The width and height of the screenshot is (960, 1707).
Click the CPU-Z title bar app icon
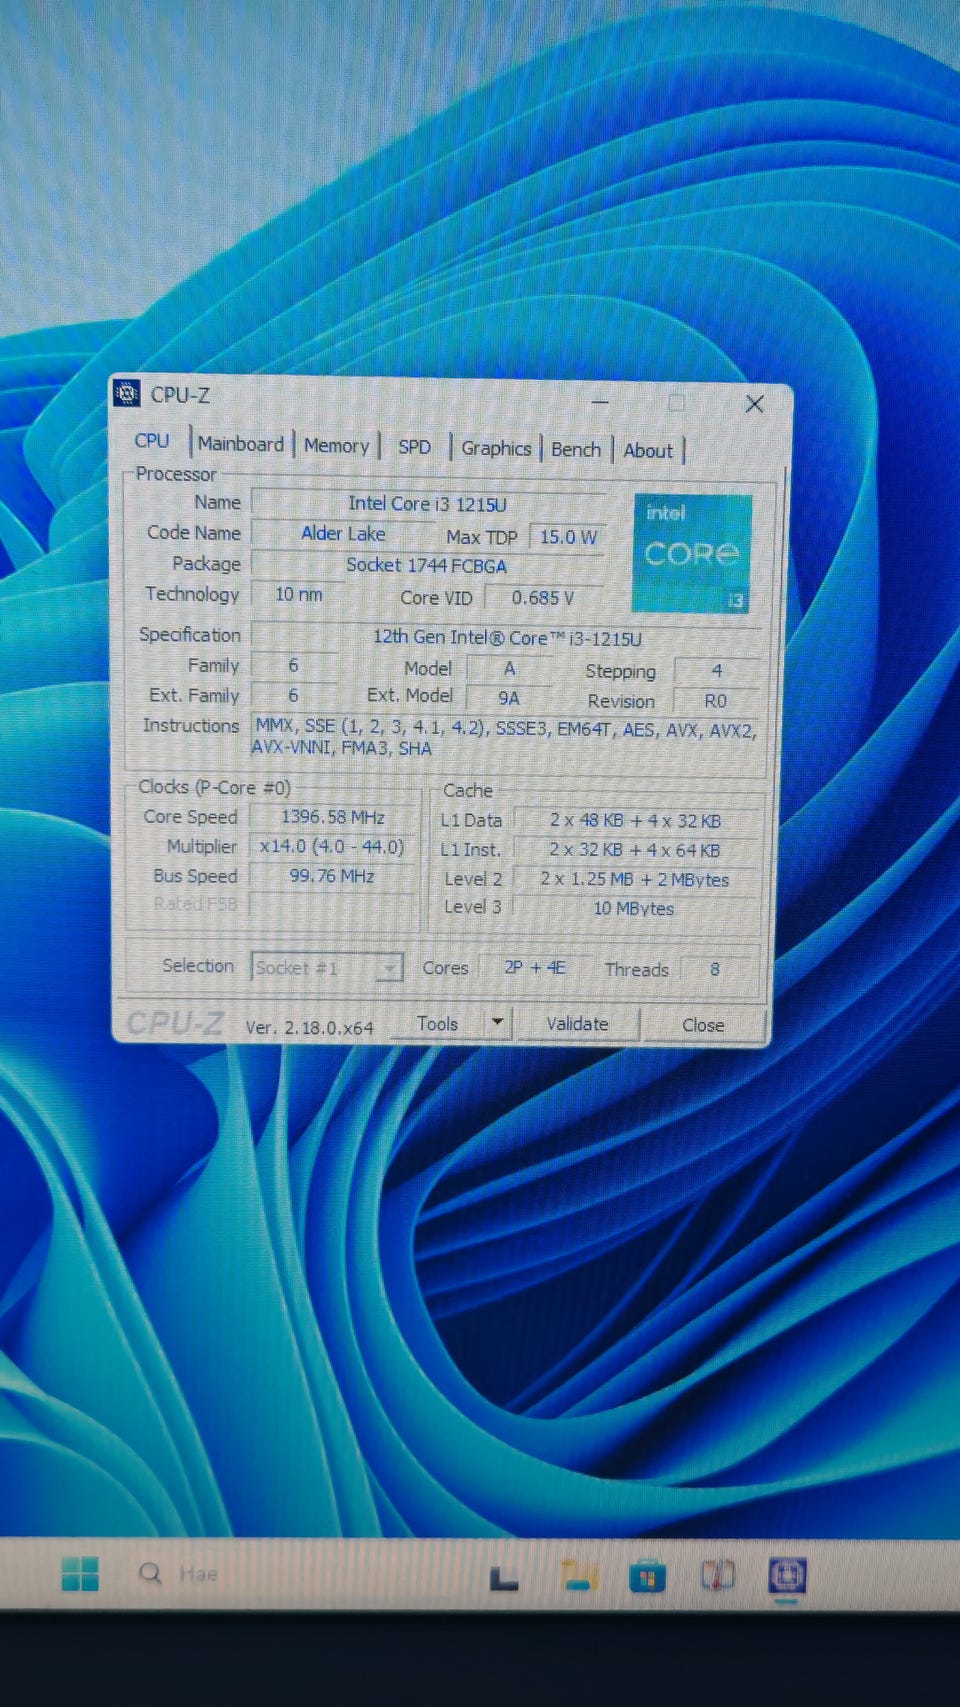pos(127,393)
